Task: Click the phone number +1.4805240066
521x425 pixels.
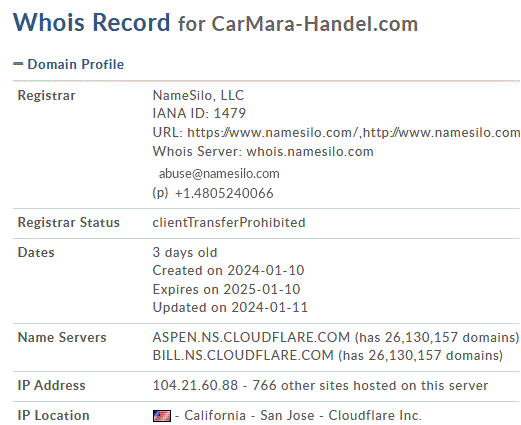Action: pos(224,193)
